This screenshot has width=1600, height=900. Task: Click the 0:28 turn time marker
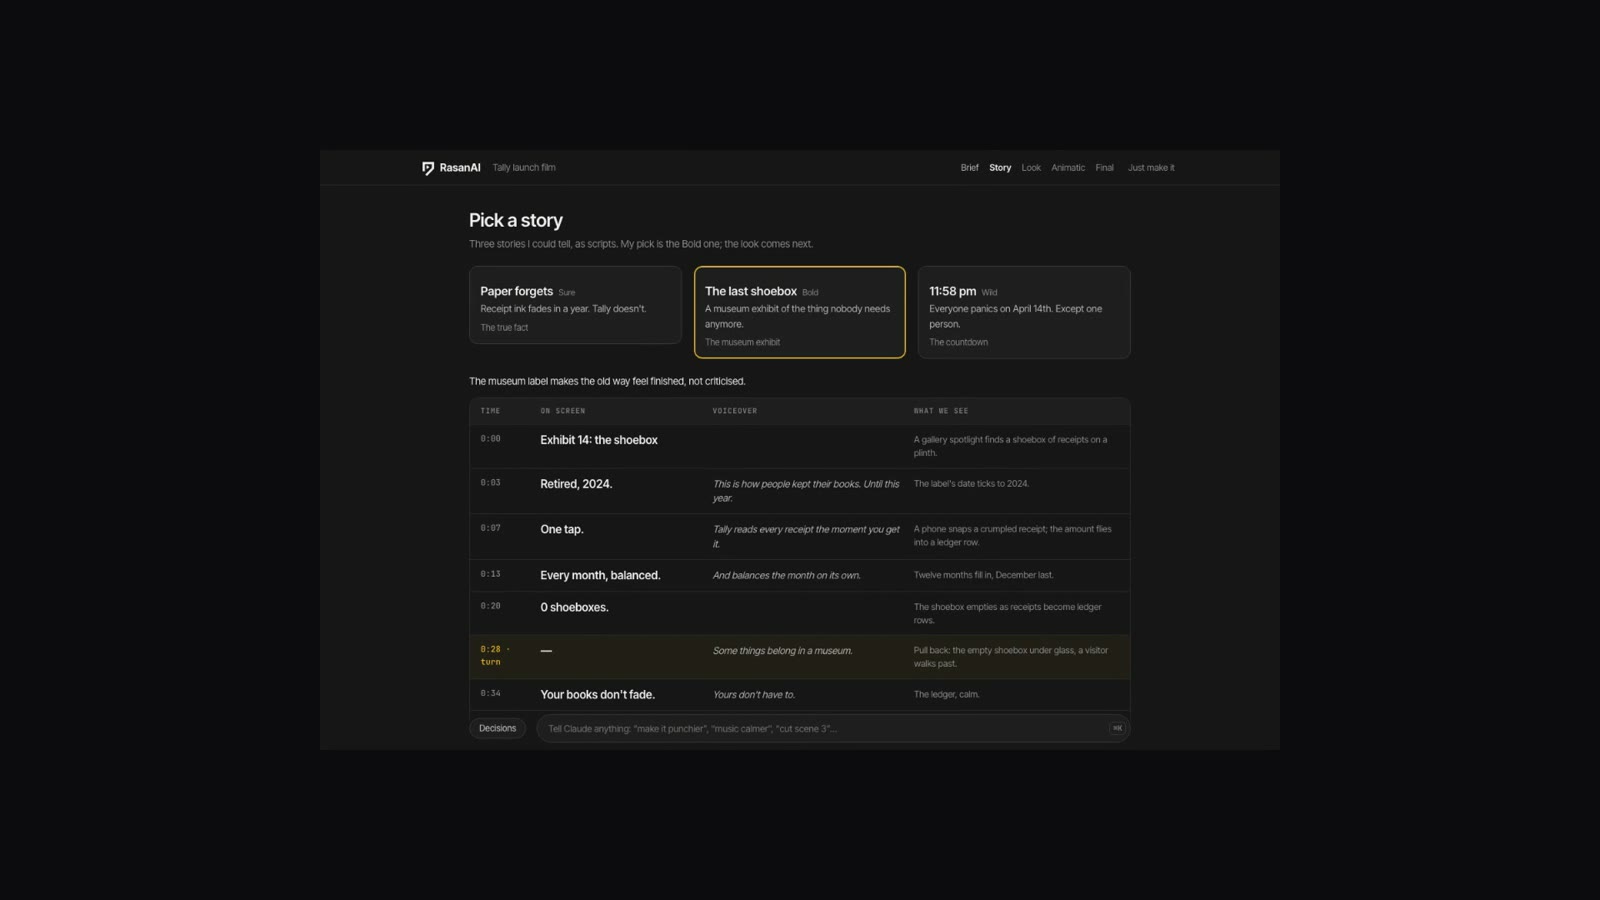(x=495, y=655)
